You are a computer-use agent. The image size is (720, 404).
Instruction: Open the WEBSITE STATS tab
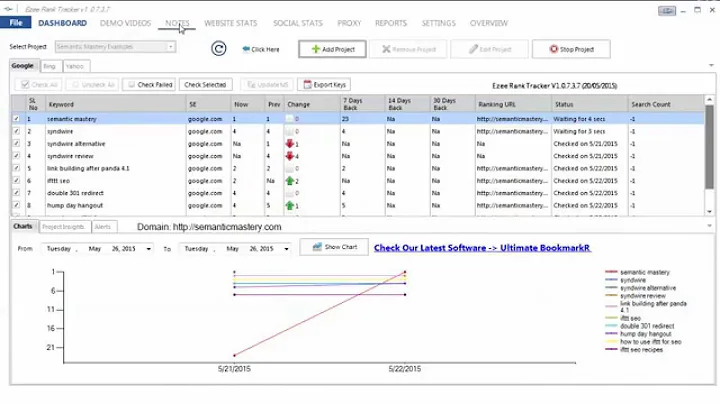point(231,23)
